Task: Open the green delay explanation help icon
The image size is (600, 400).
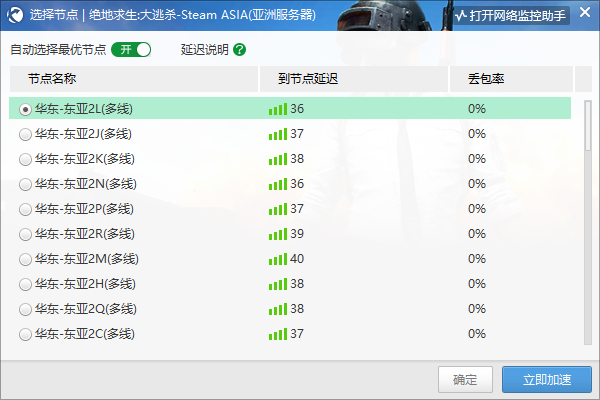Action: 239,50
